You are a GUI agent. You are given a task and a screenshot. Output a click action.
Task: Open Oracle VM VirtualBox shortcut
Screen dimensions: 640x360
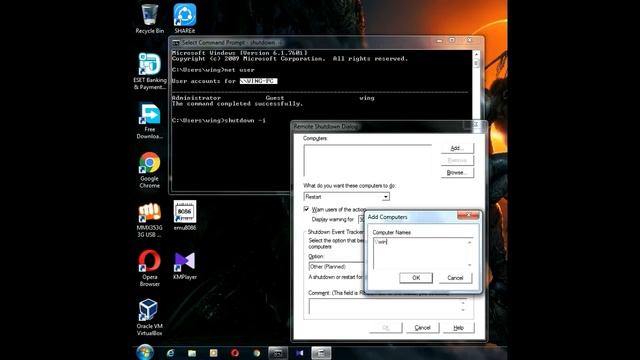pos(149,318)
